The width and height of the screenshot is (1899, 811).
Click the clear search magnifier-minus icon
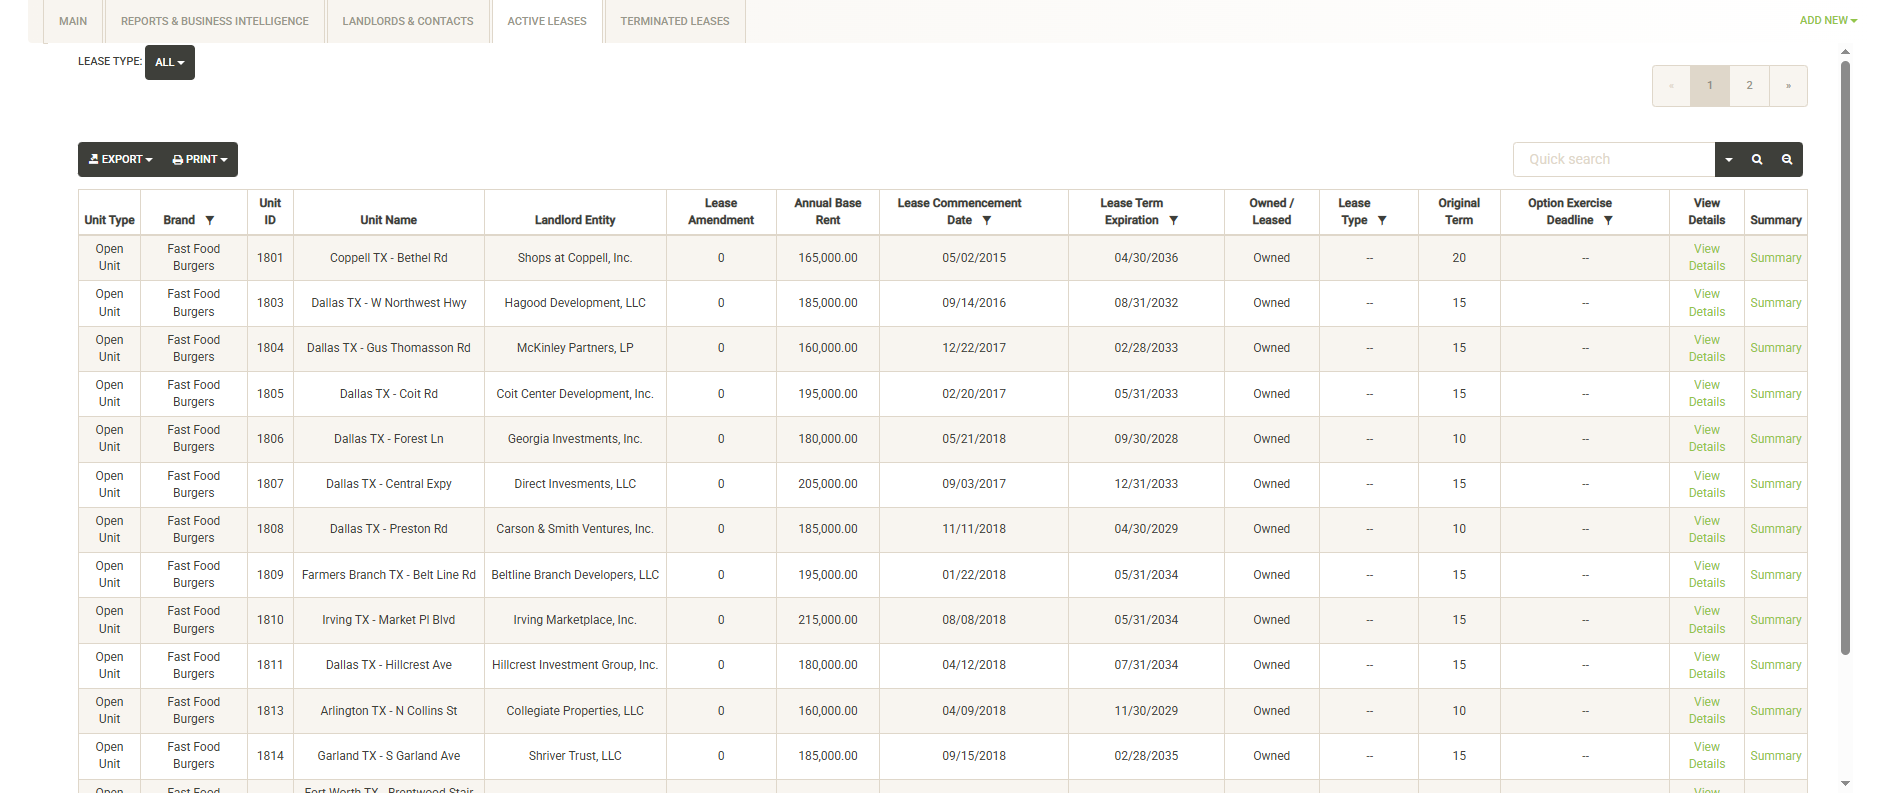click(1787, 160)
